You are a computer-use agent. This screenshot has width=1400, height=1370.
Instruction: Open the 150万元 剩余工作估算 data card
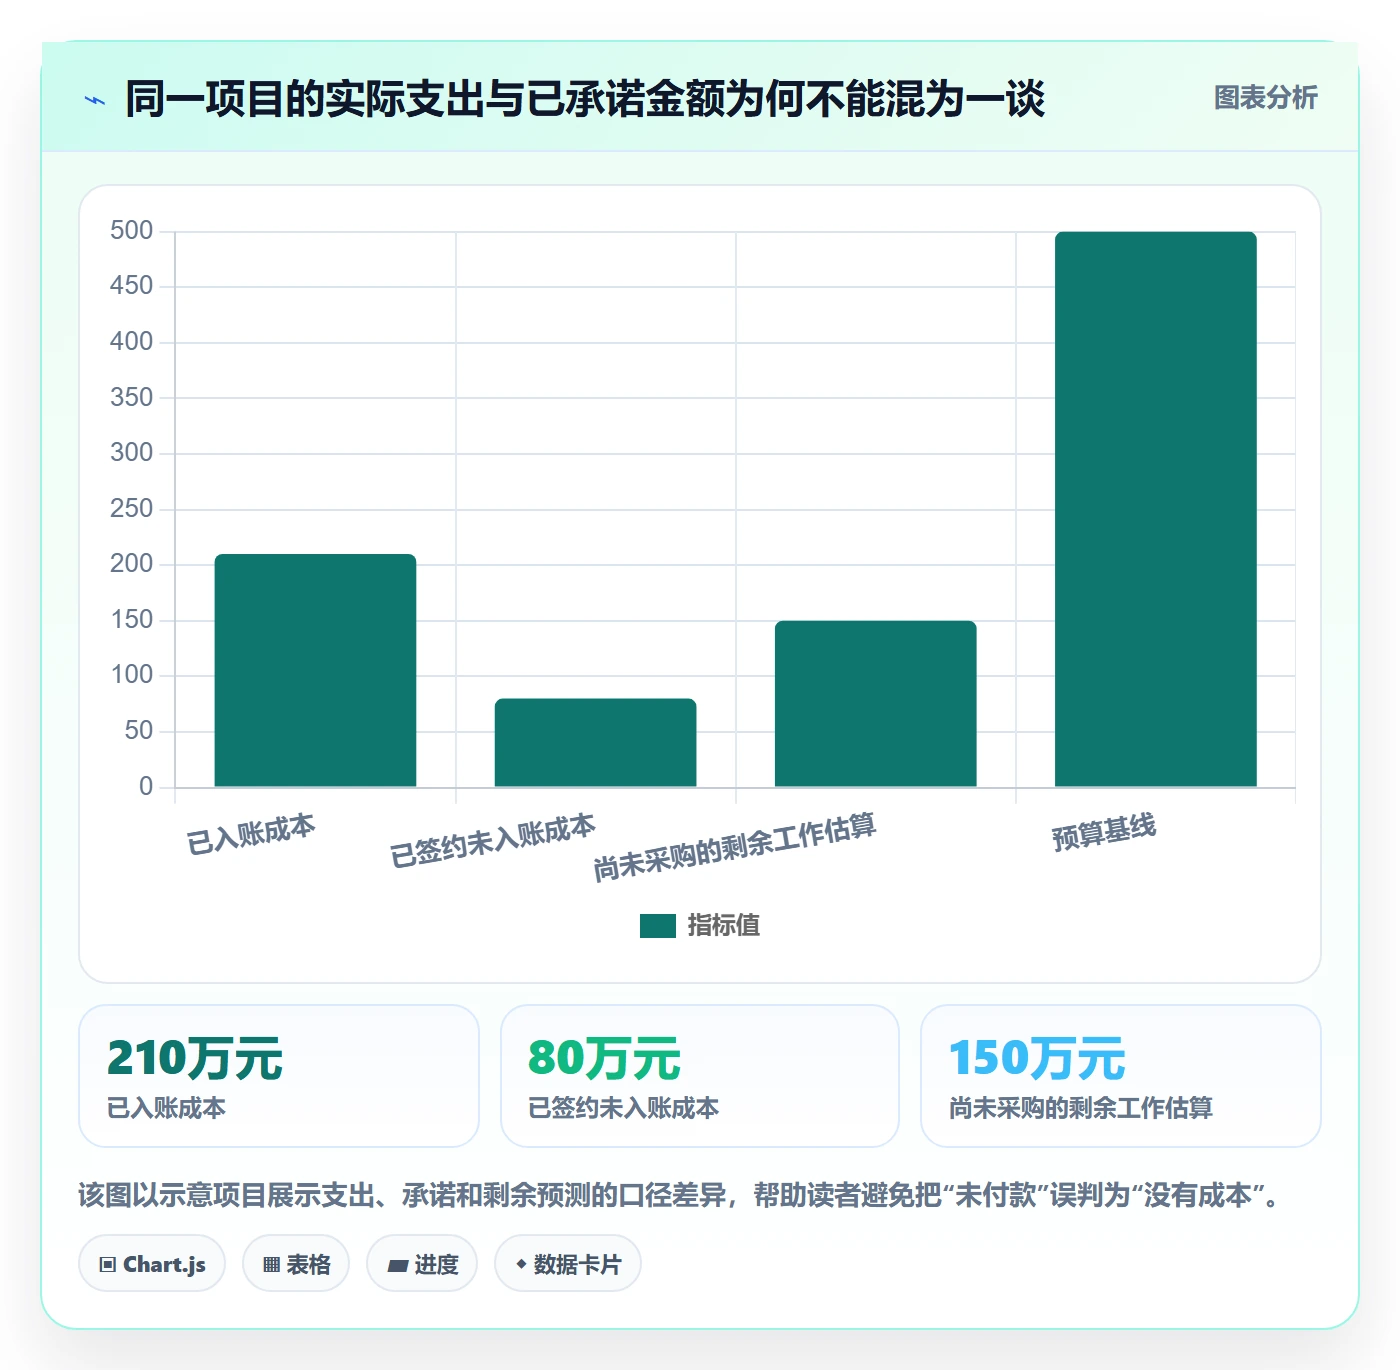(x=1121, y=1076)
